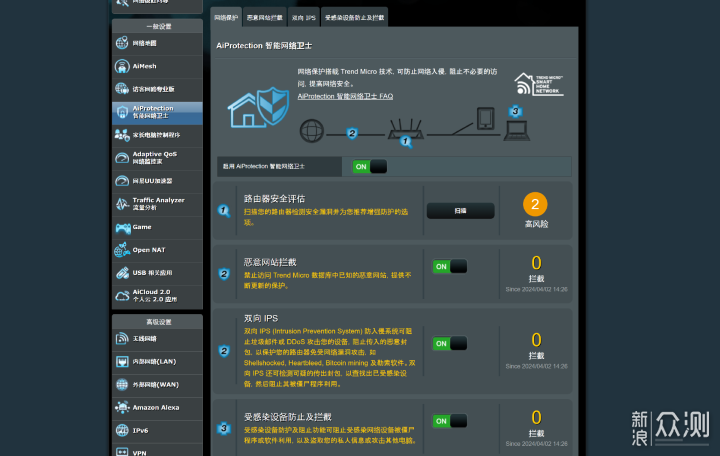Click the tablet device icon in the diagram
Screen dimensions: 720x456
[485, 118]
